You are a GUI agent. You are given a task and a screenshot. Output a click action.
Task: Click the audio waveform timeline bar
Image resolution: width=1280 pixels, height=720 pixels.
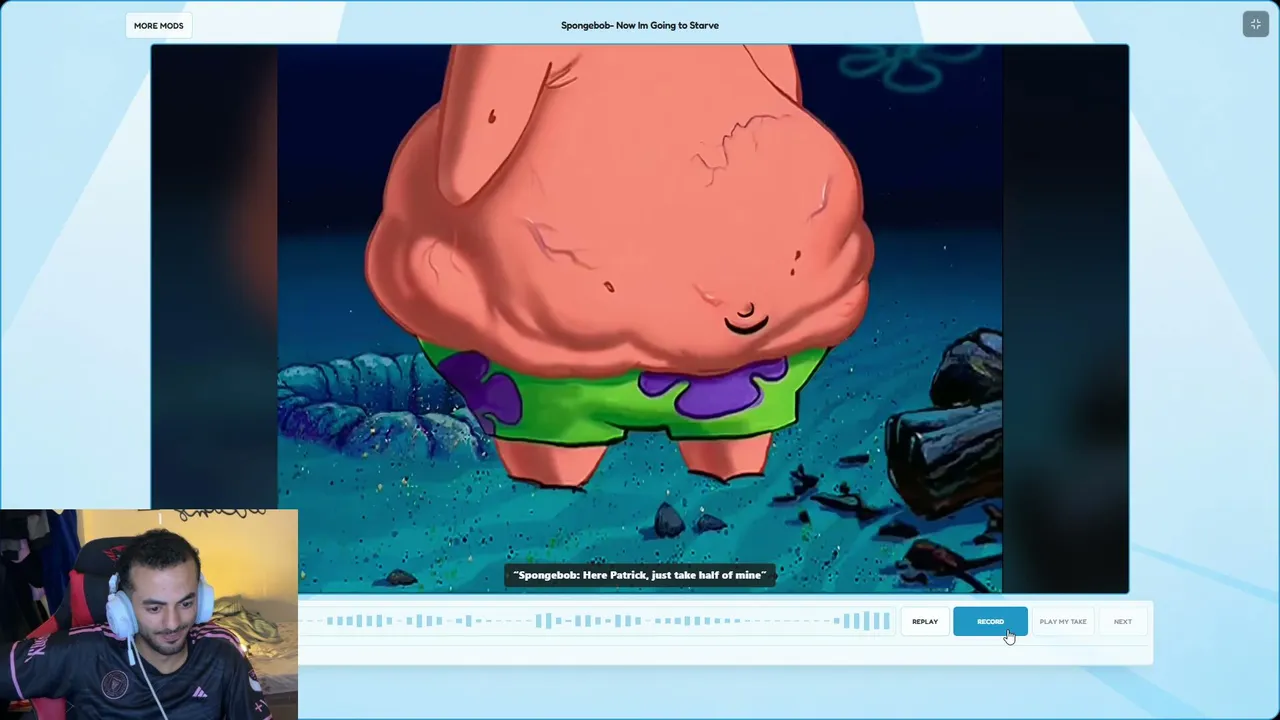(597, 622)
